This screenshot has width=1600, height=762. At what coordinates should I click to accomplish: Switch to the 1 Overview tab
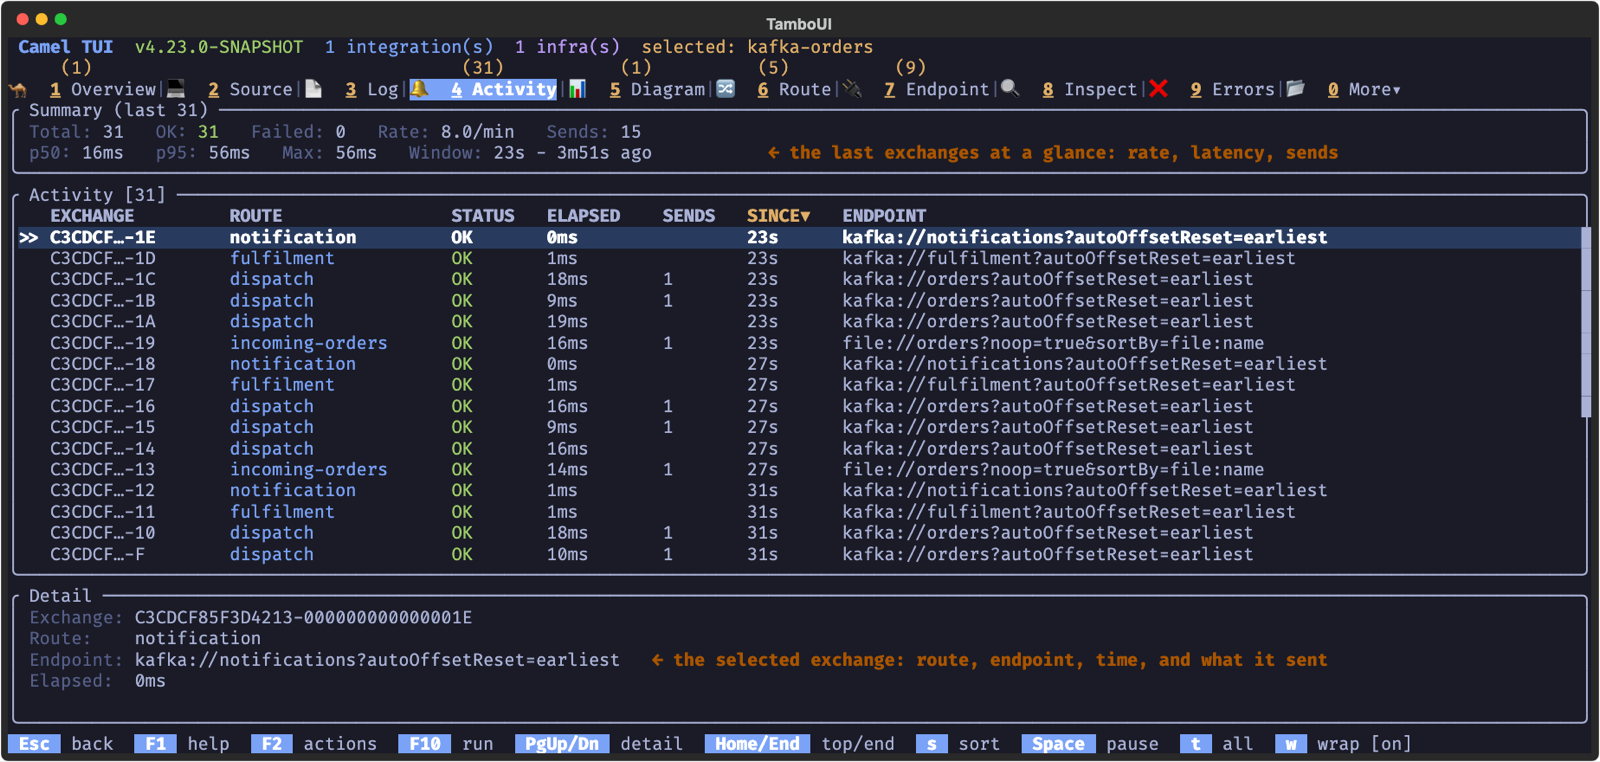tap(103, 89)
